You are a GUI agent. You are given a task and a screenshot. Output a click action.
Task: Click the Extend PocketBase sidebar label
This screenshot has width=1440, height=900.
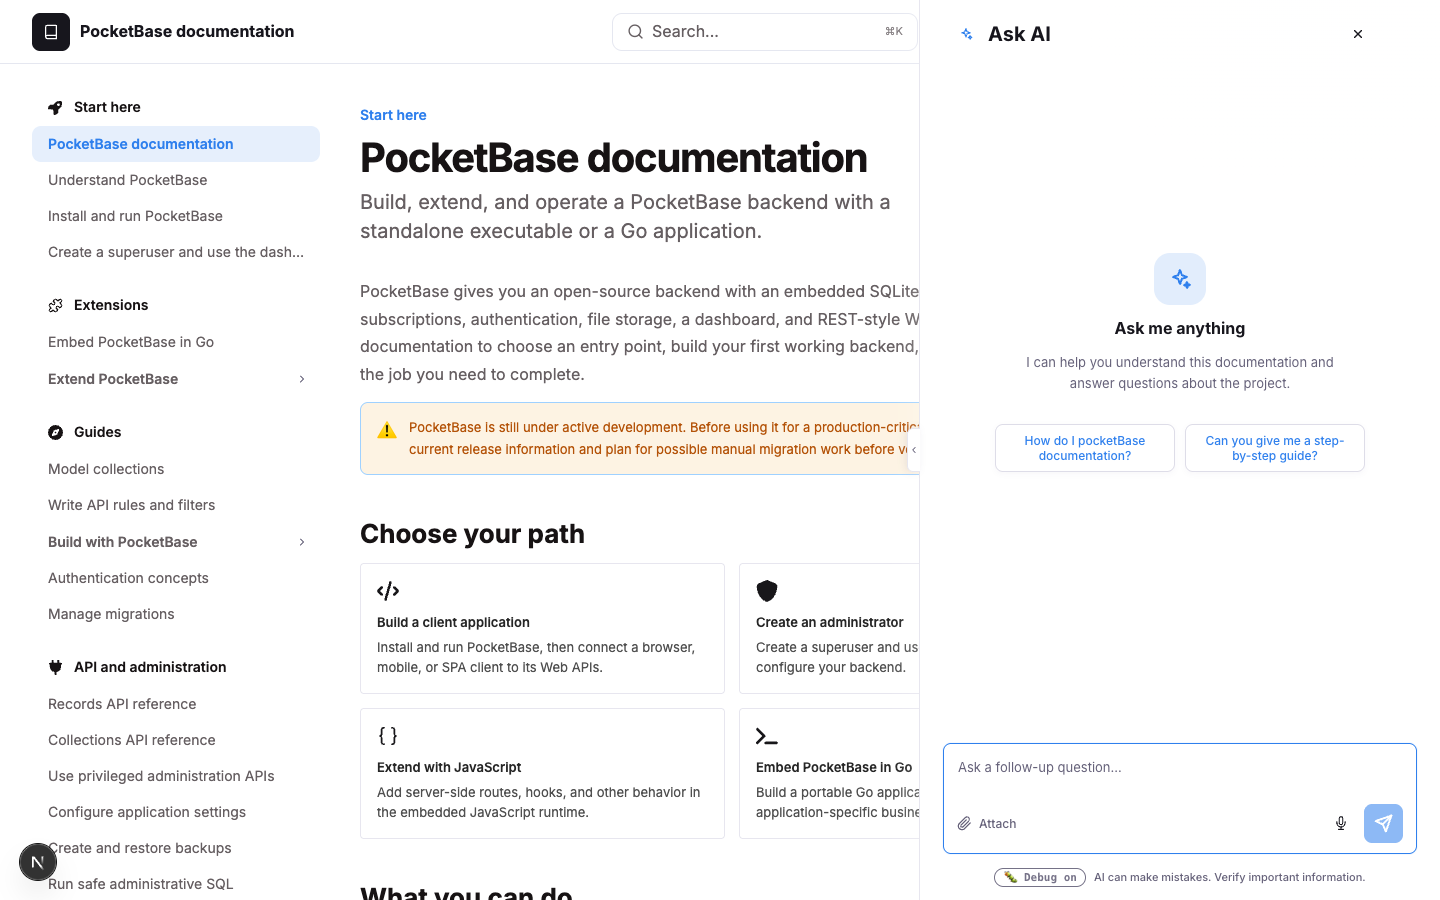[113, 379]
